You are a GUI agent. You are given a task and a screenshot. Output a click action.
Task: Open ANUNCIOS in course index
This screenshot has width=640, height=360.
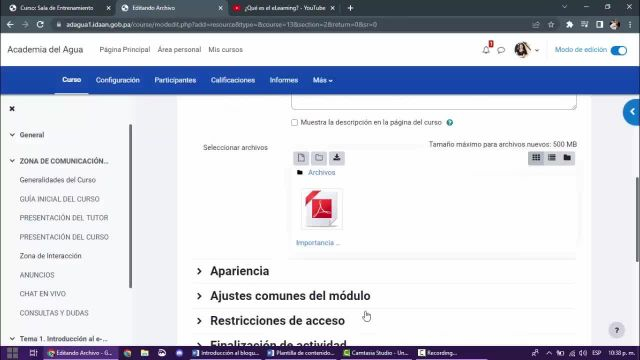(37, 275)
